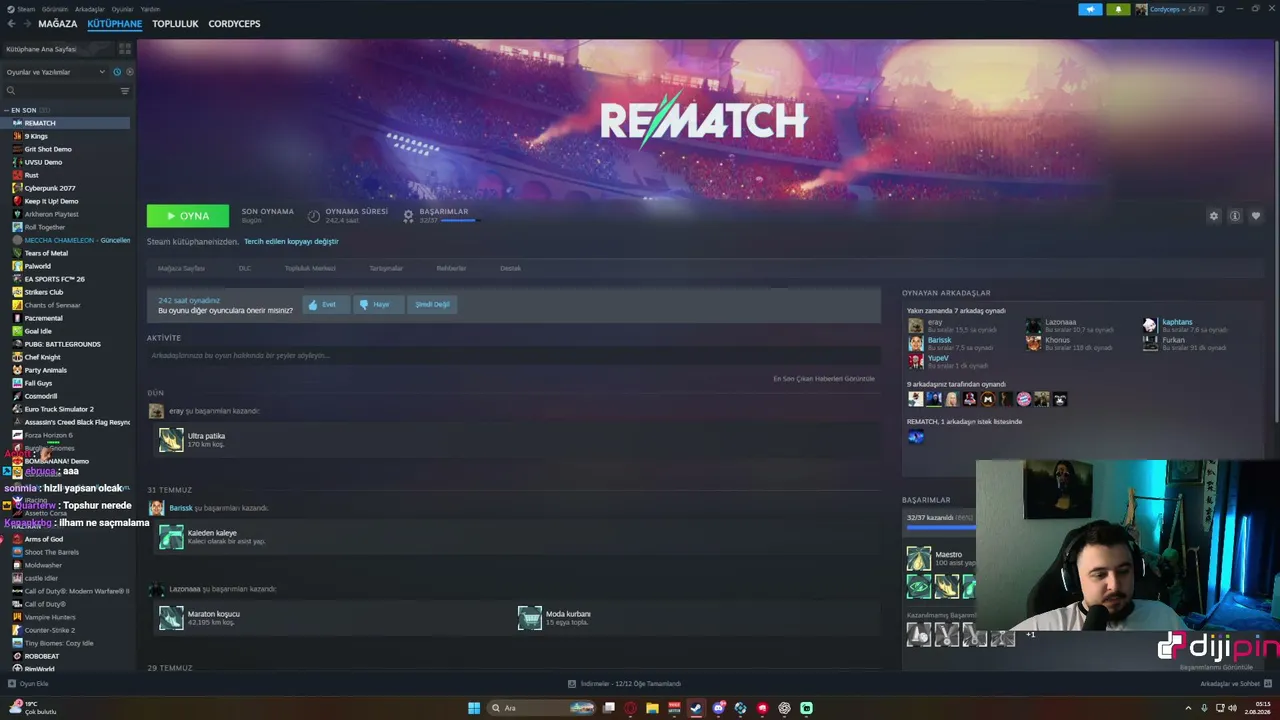Viewport: 1280px width, 720px height.
Task: Click the play time clock icon
Action: point(314,216)
